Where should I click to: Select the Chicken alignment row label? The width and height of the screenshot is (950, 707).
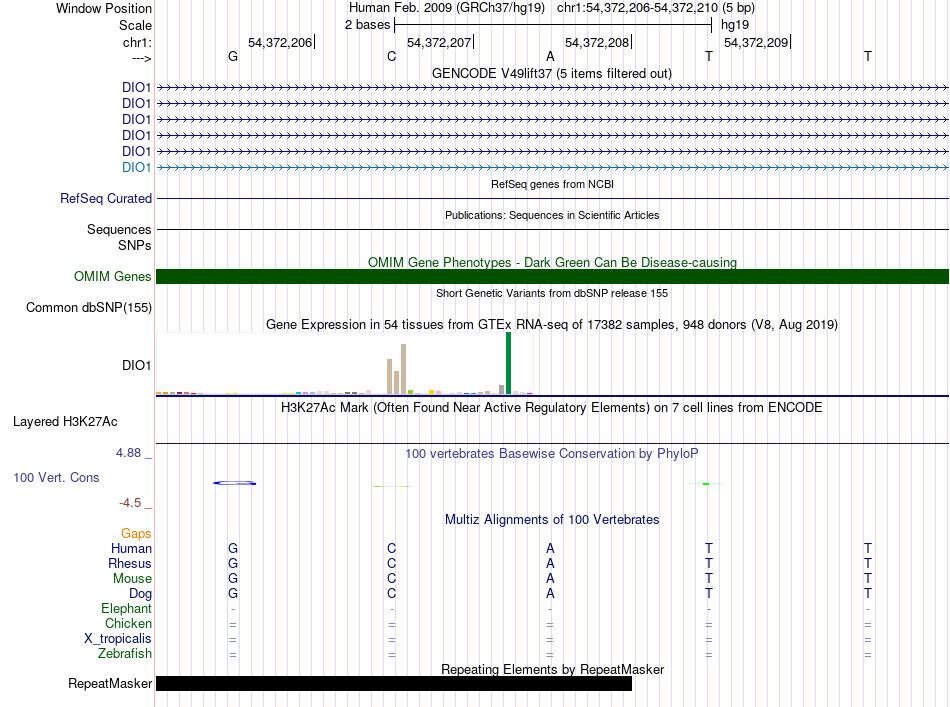tap(128, 623)
